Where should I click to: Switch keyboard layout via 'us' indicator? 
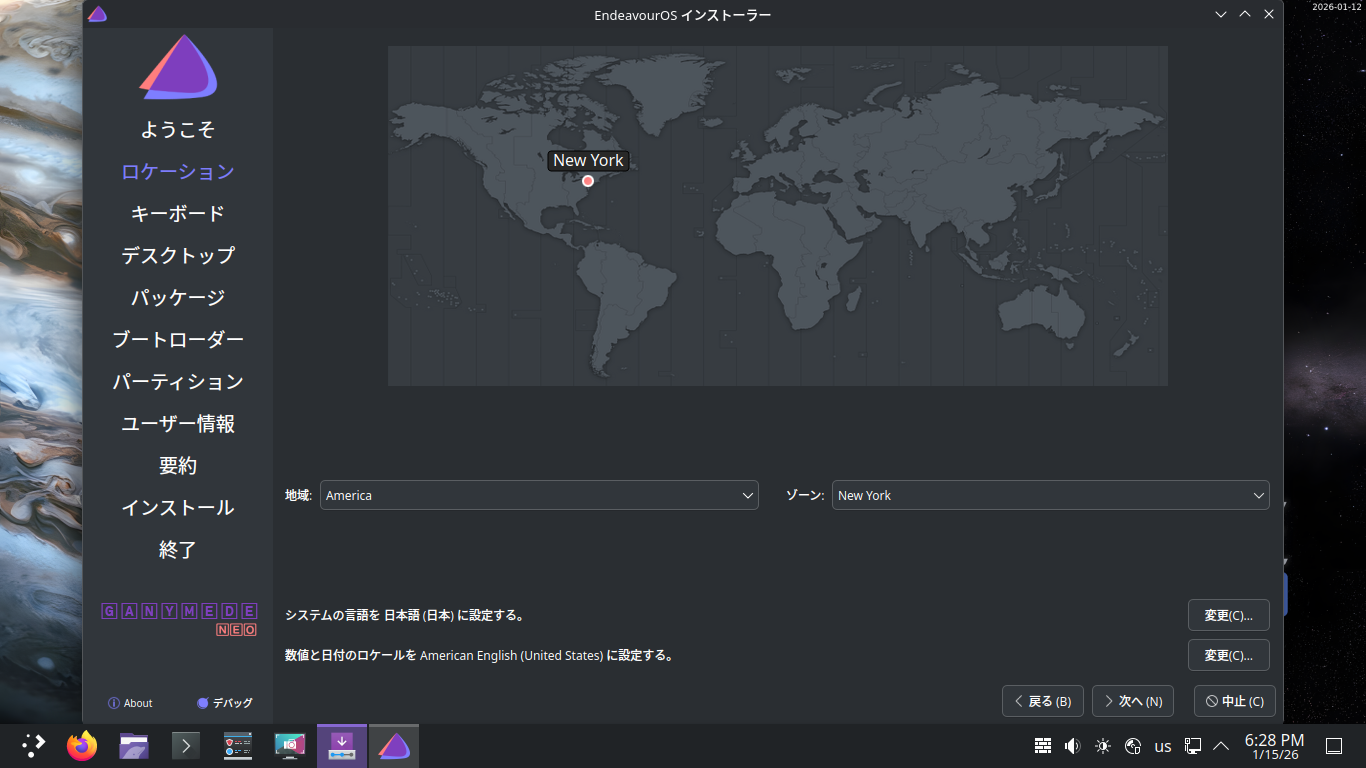click(x=1163, y=746)
